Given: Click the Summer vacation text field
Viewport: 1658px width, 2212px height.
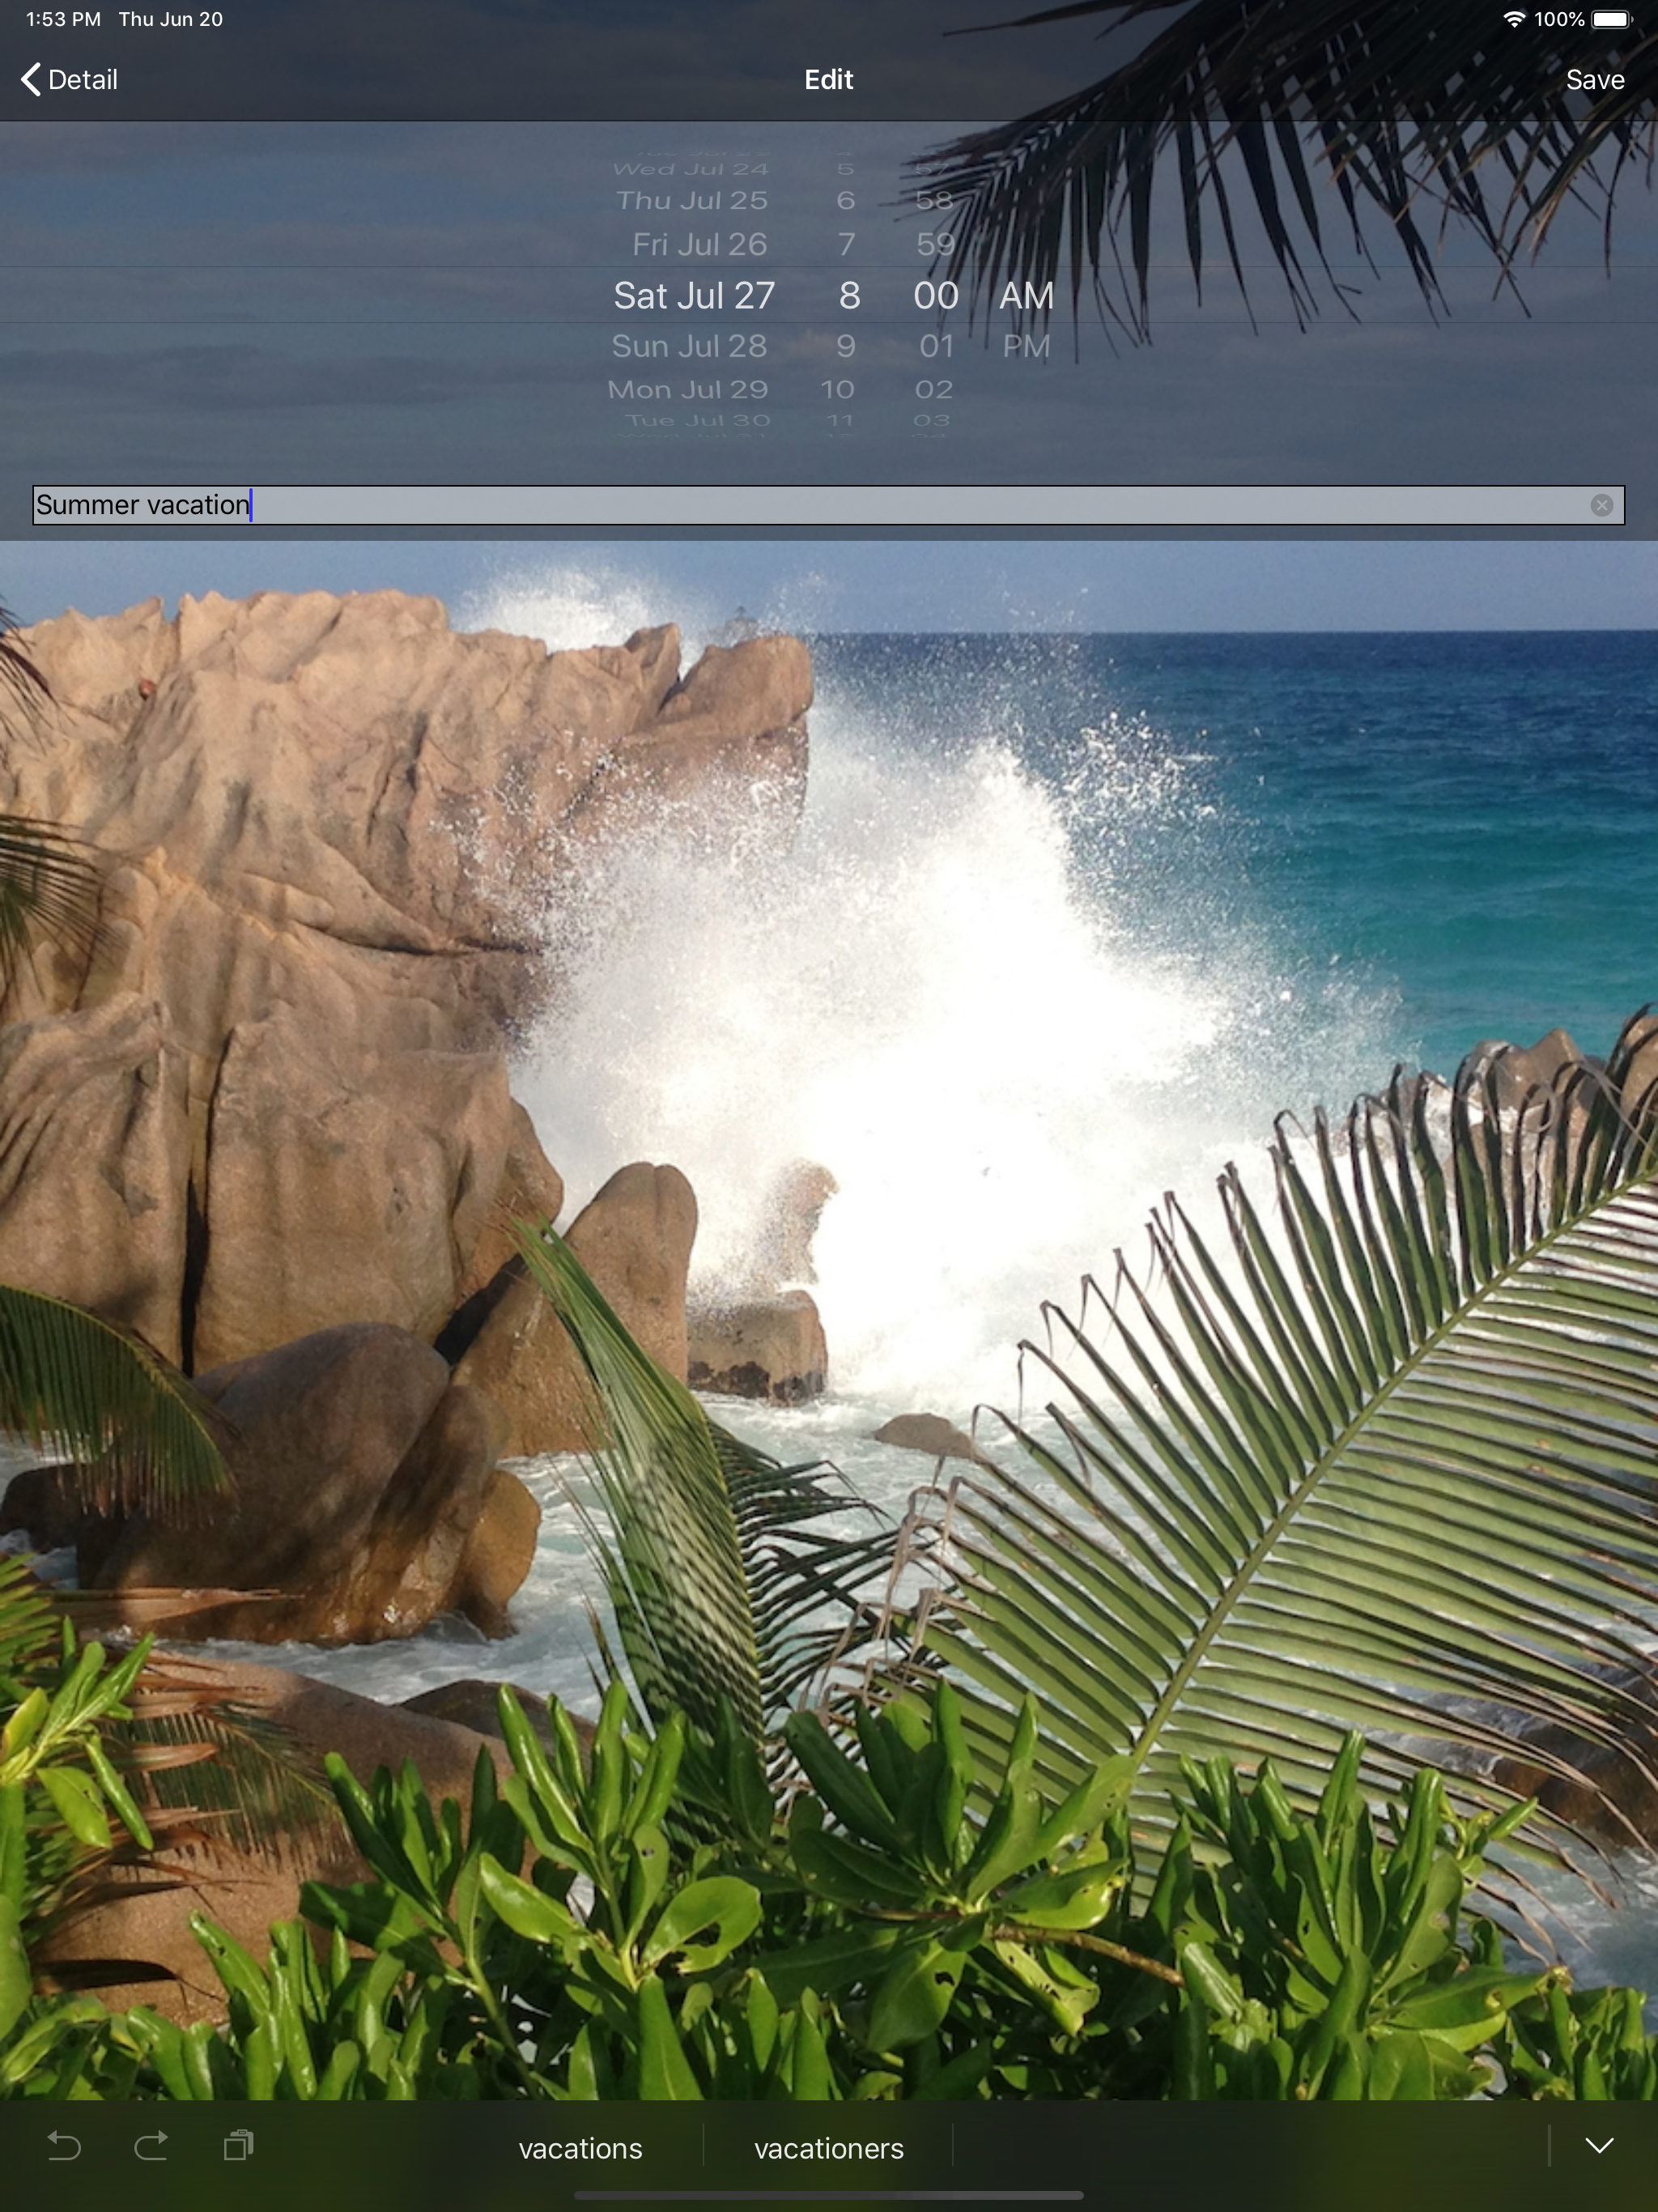Looking at the screenshot, I should tap(800, 505).
